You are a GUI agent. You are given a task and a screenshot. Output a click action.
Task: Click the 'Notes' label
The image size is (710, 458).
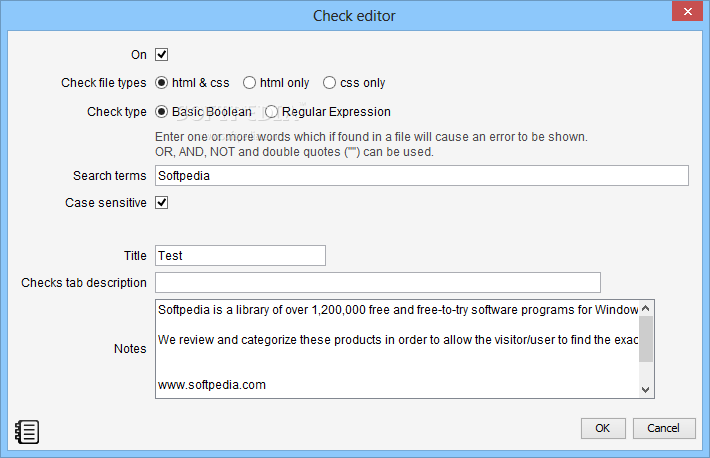[130, 349]
